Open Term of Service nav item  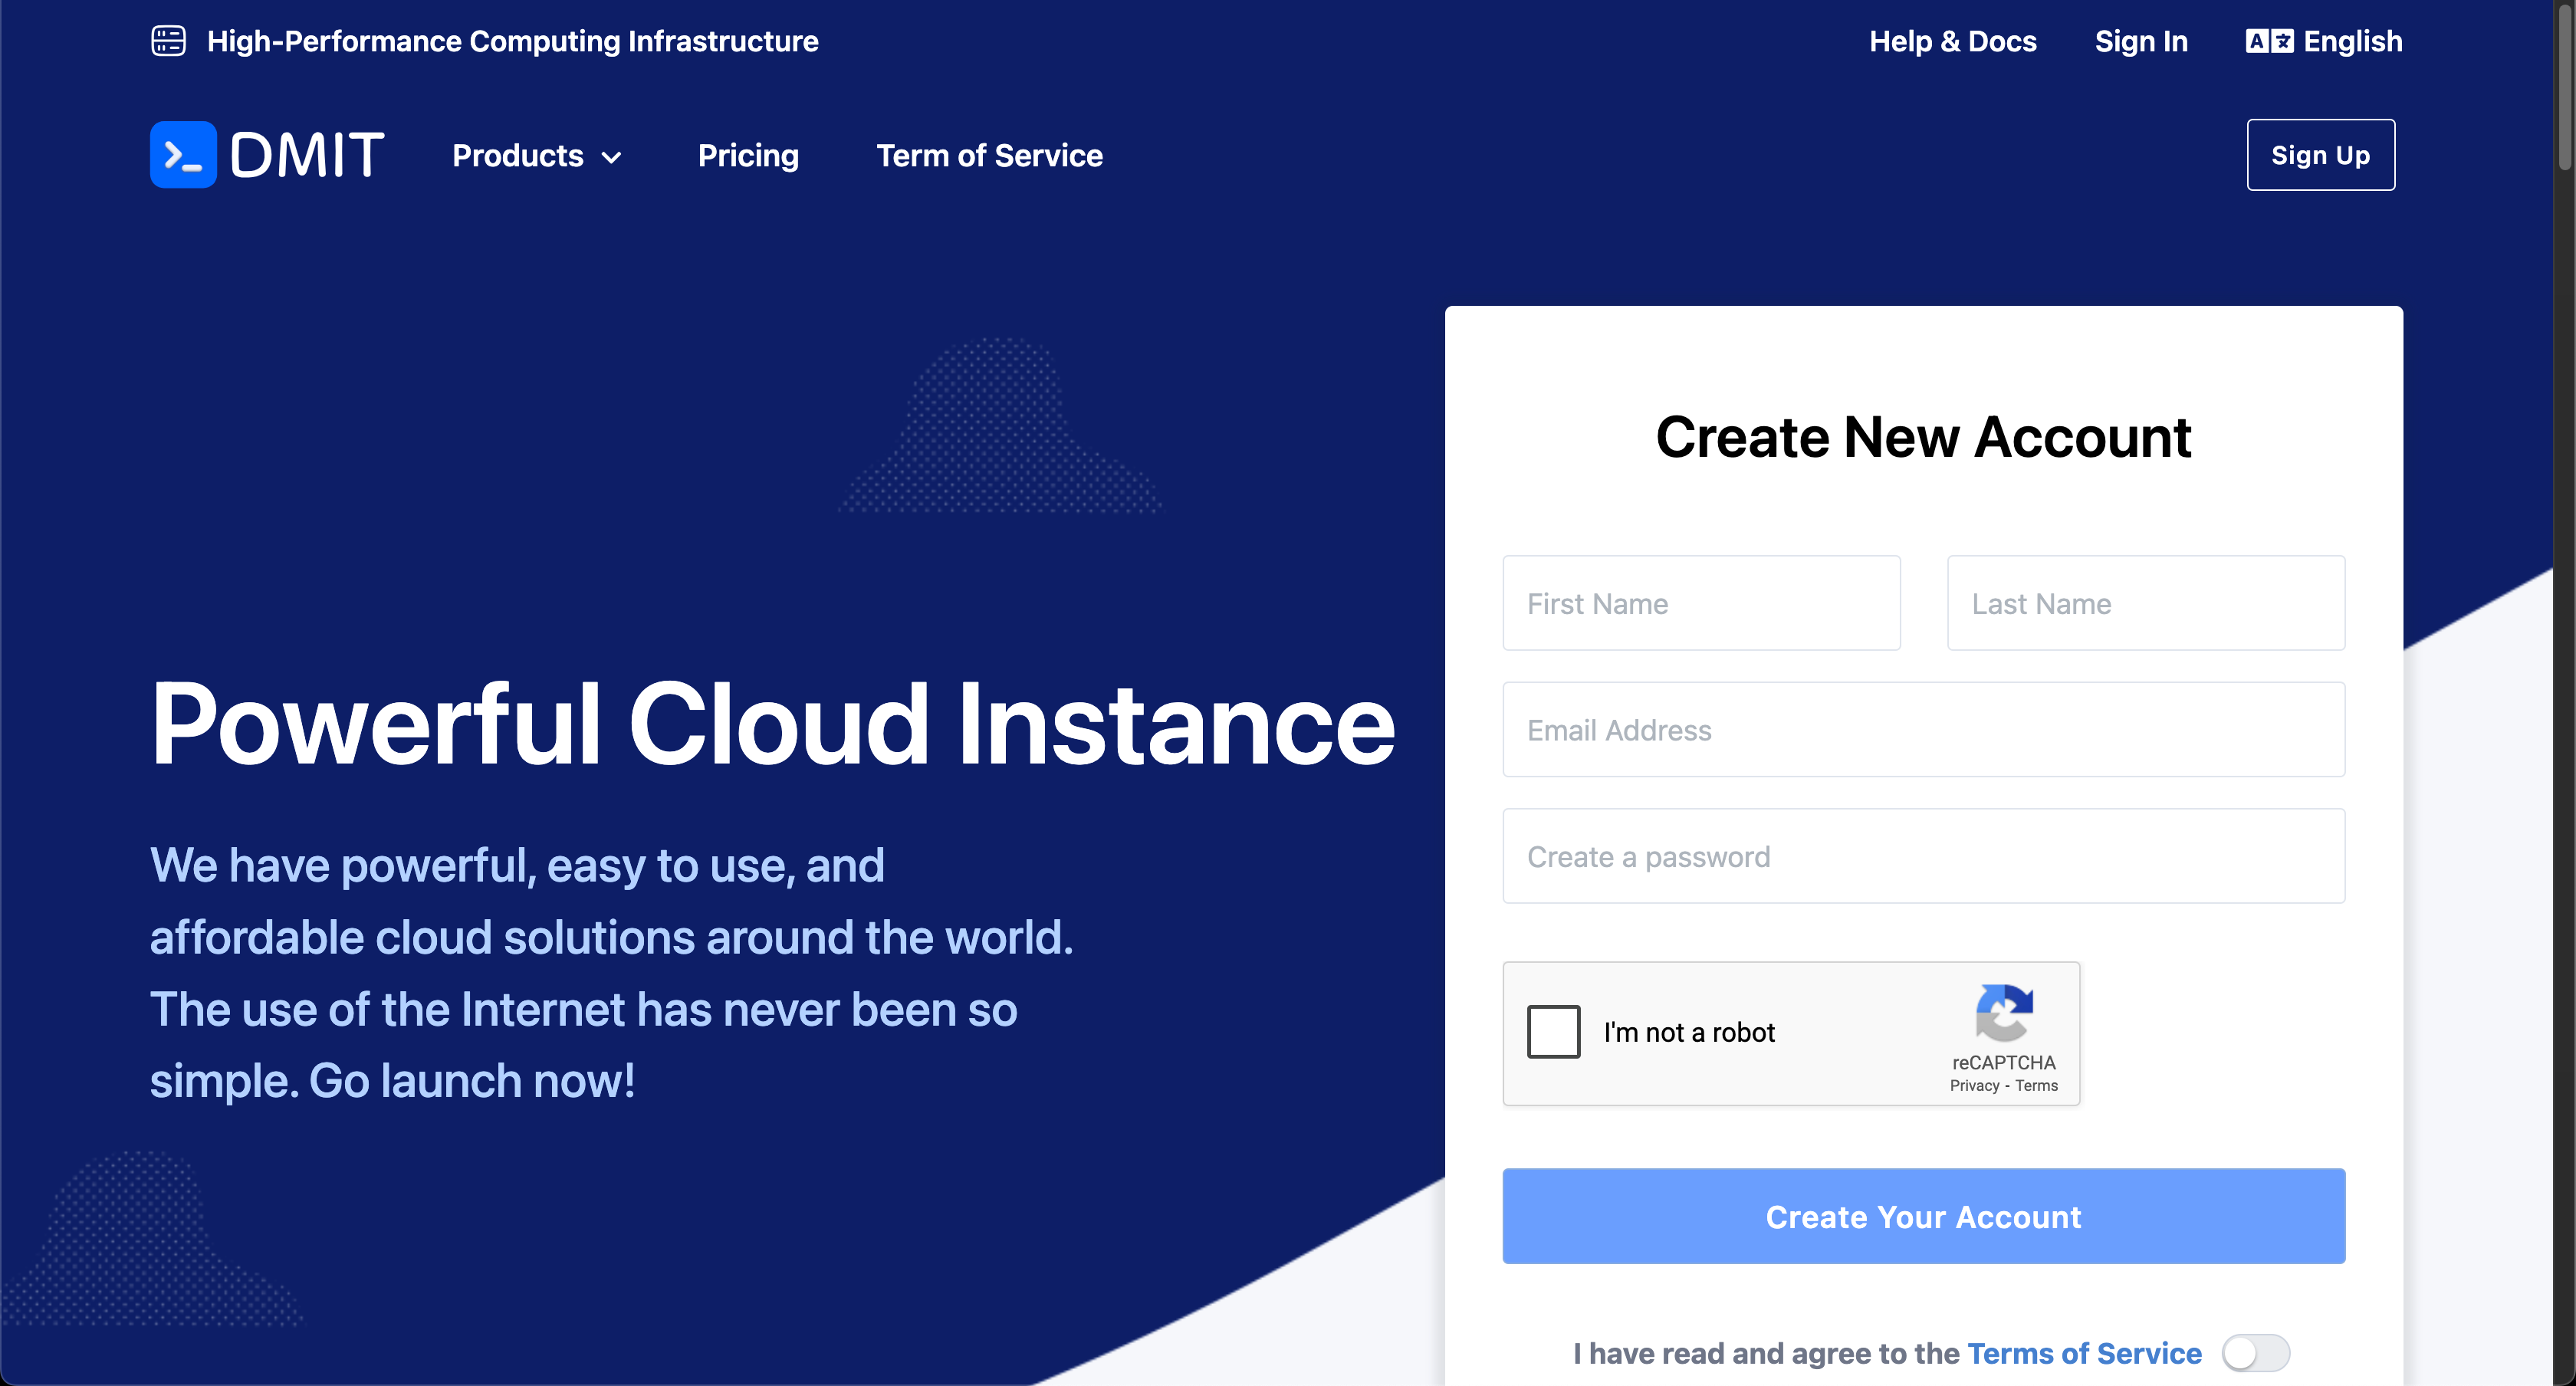coord(989,156)
